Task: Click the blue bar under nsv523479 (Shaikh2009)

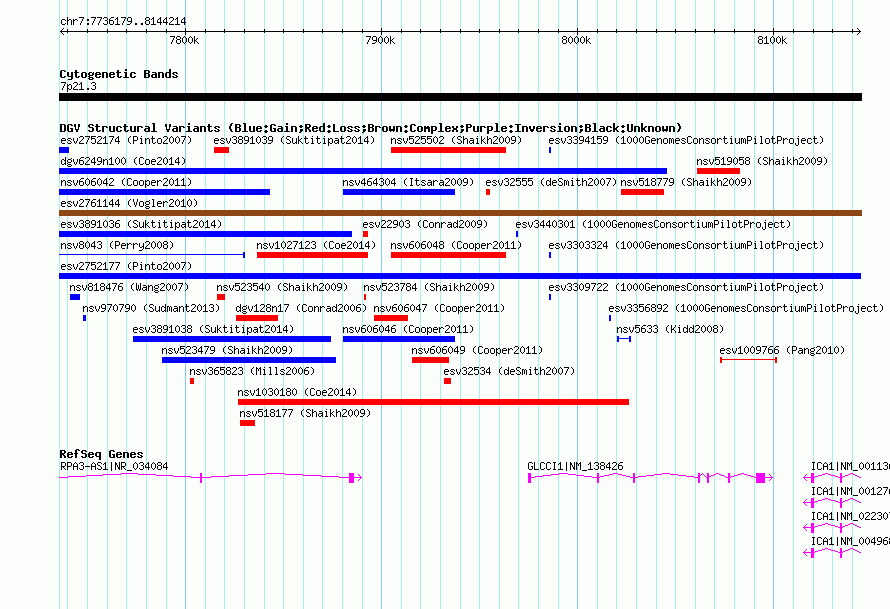Action: (249, 360)
